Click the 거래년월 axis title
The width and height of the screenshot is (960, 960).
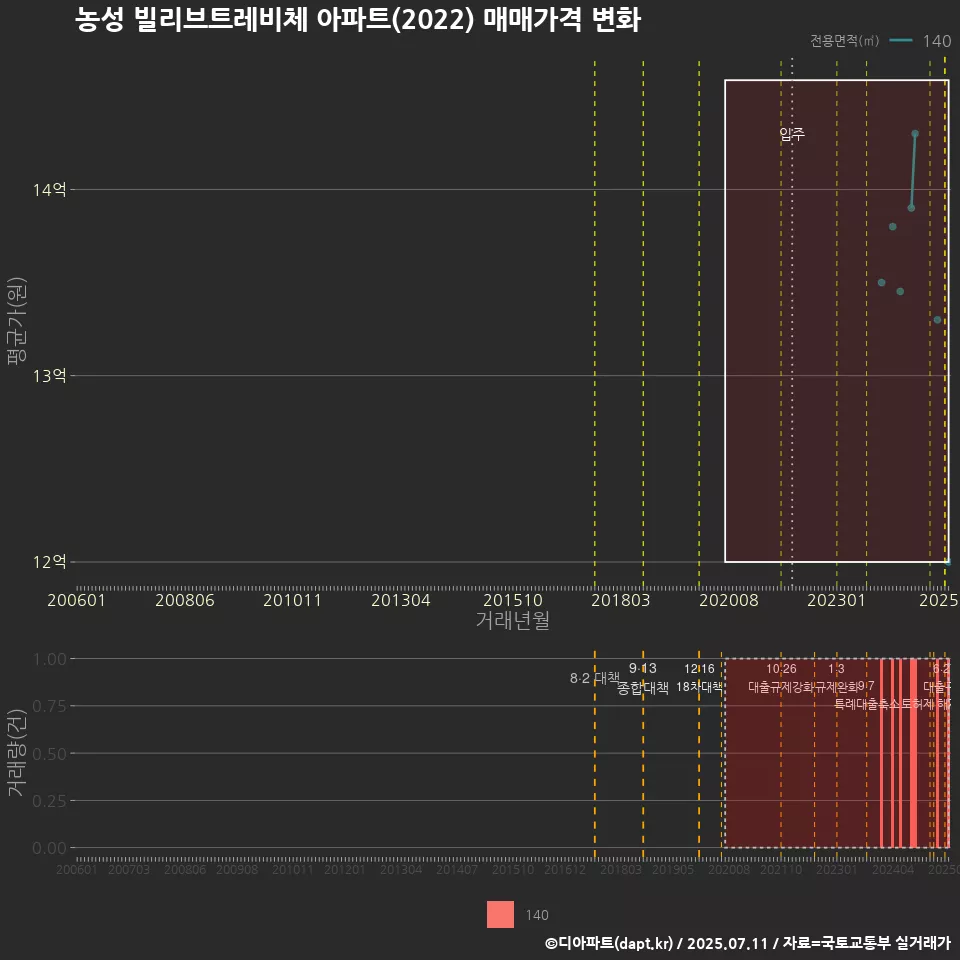click(x=512, y=620)
